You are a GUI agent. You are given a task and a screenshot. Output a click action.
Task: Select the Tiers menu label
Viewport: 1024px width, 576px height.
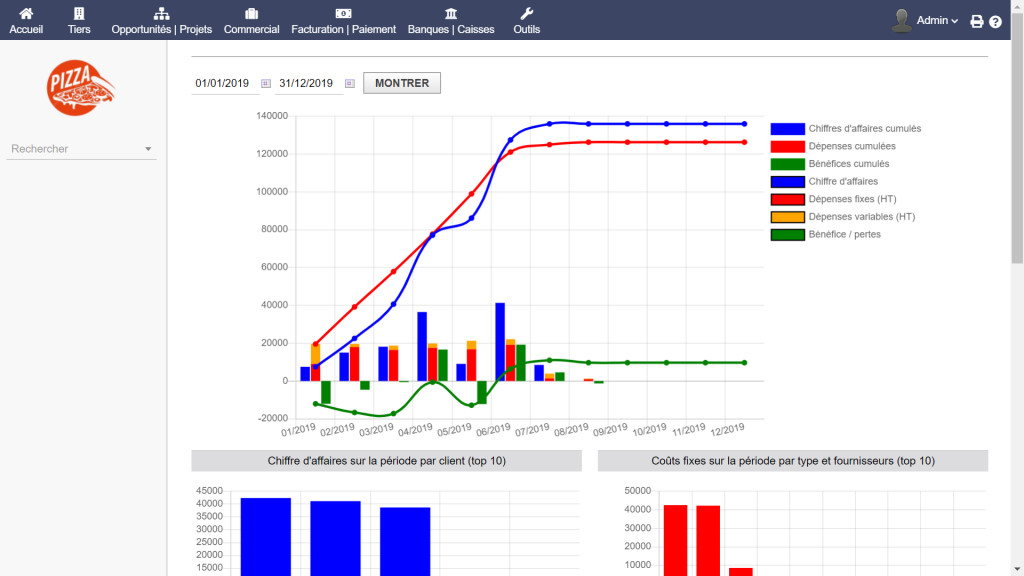[x=79, y=29]
